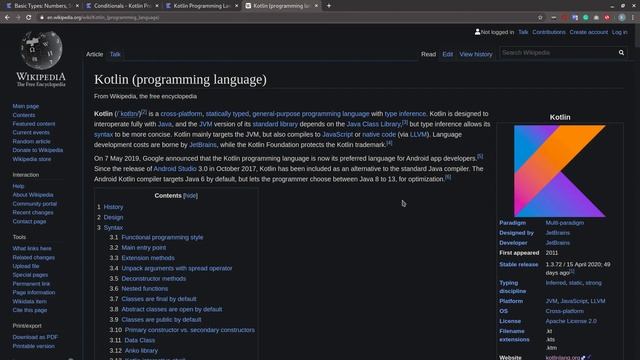Jump to History section in contents
This screenshot has height=360, width=640.
tap(113, 207)
